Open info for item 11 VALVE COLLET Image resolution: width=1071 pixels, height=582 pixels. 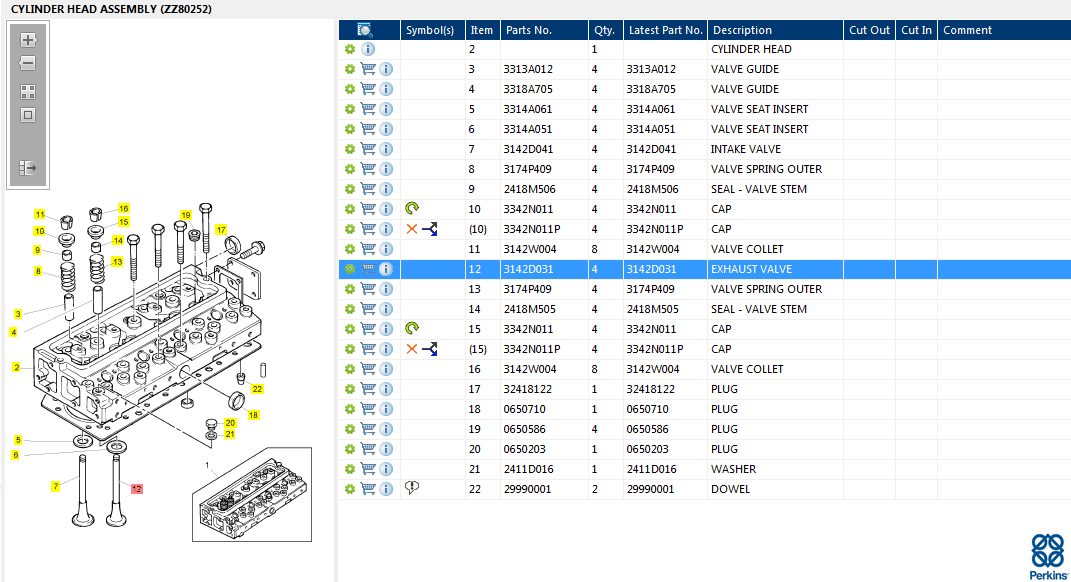point(386,249)
